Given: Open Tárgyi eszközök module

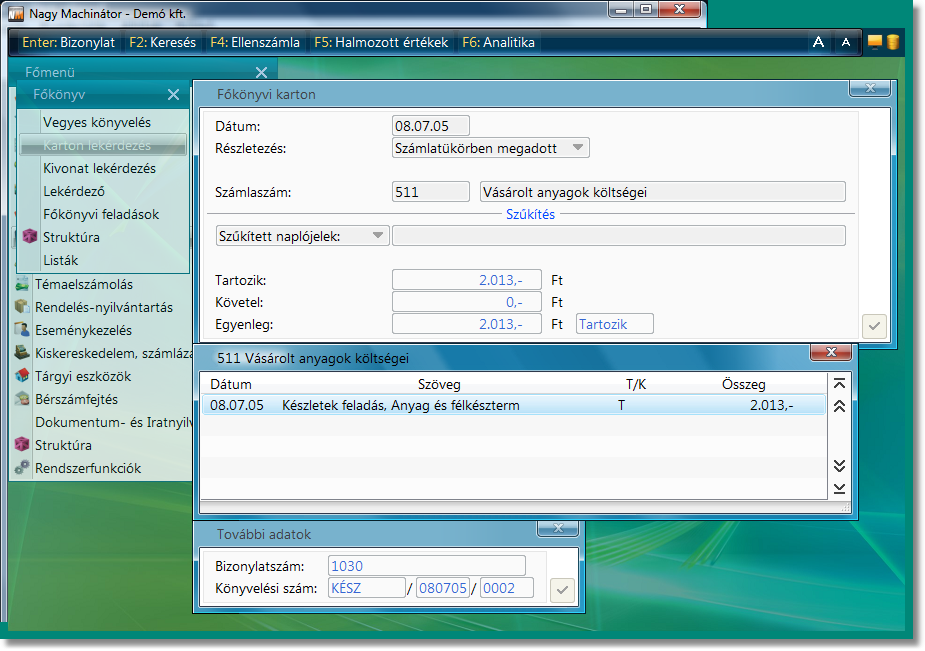Looking at the screenshot, I should [83, 376].
